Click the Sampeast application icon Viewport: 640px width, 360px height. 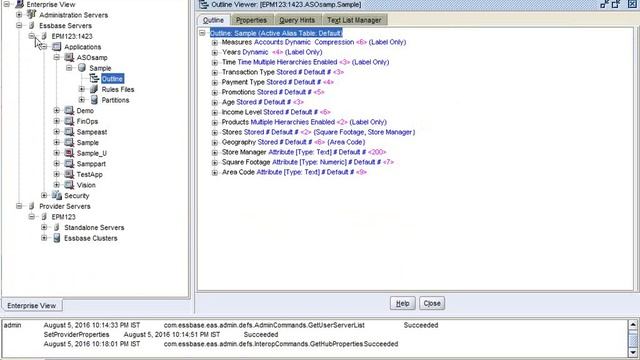tap(69, 131)
